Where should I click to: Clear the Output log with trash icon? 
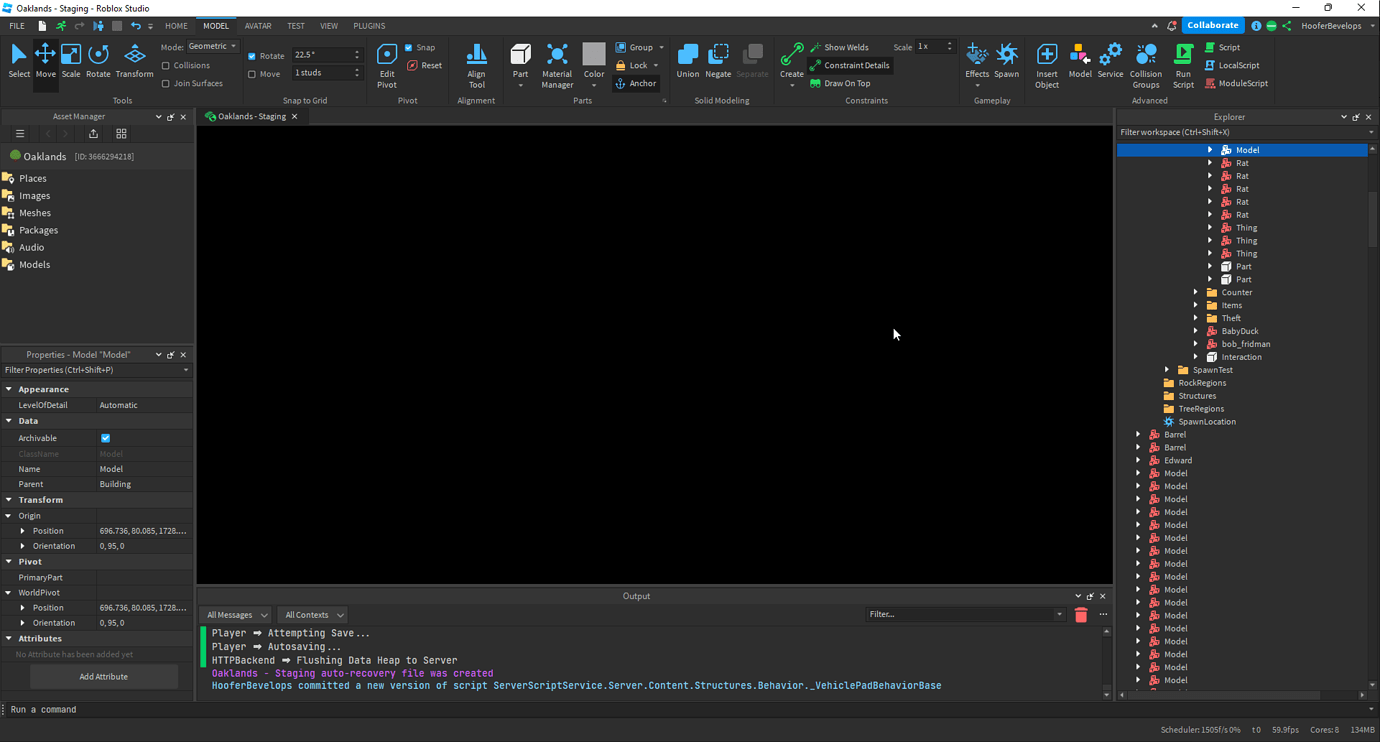coord(1081,615)
